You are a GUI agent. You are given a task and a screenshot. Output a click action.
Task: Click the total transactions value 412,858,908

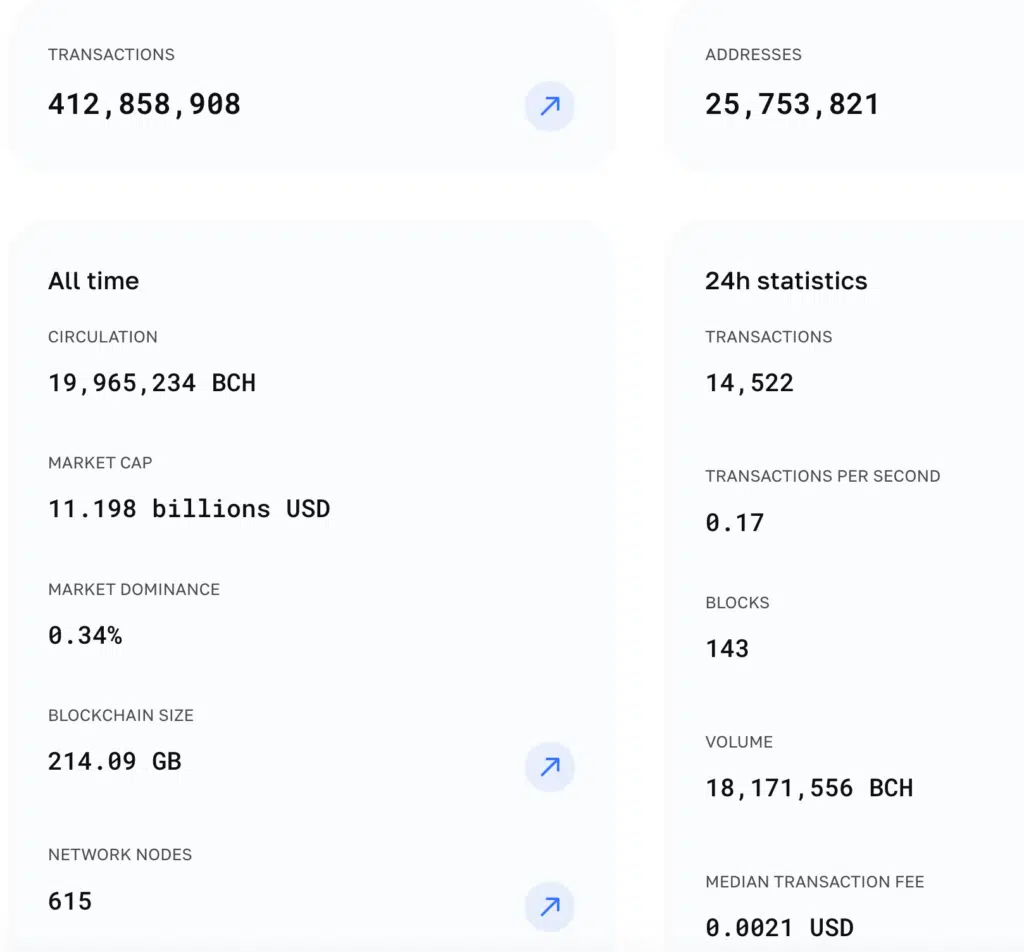(144, 105)
